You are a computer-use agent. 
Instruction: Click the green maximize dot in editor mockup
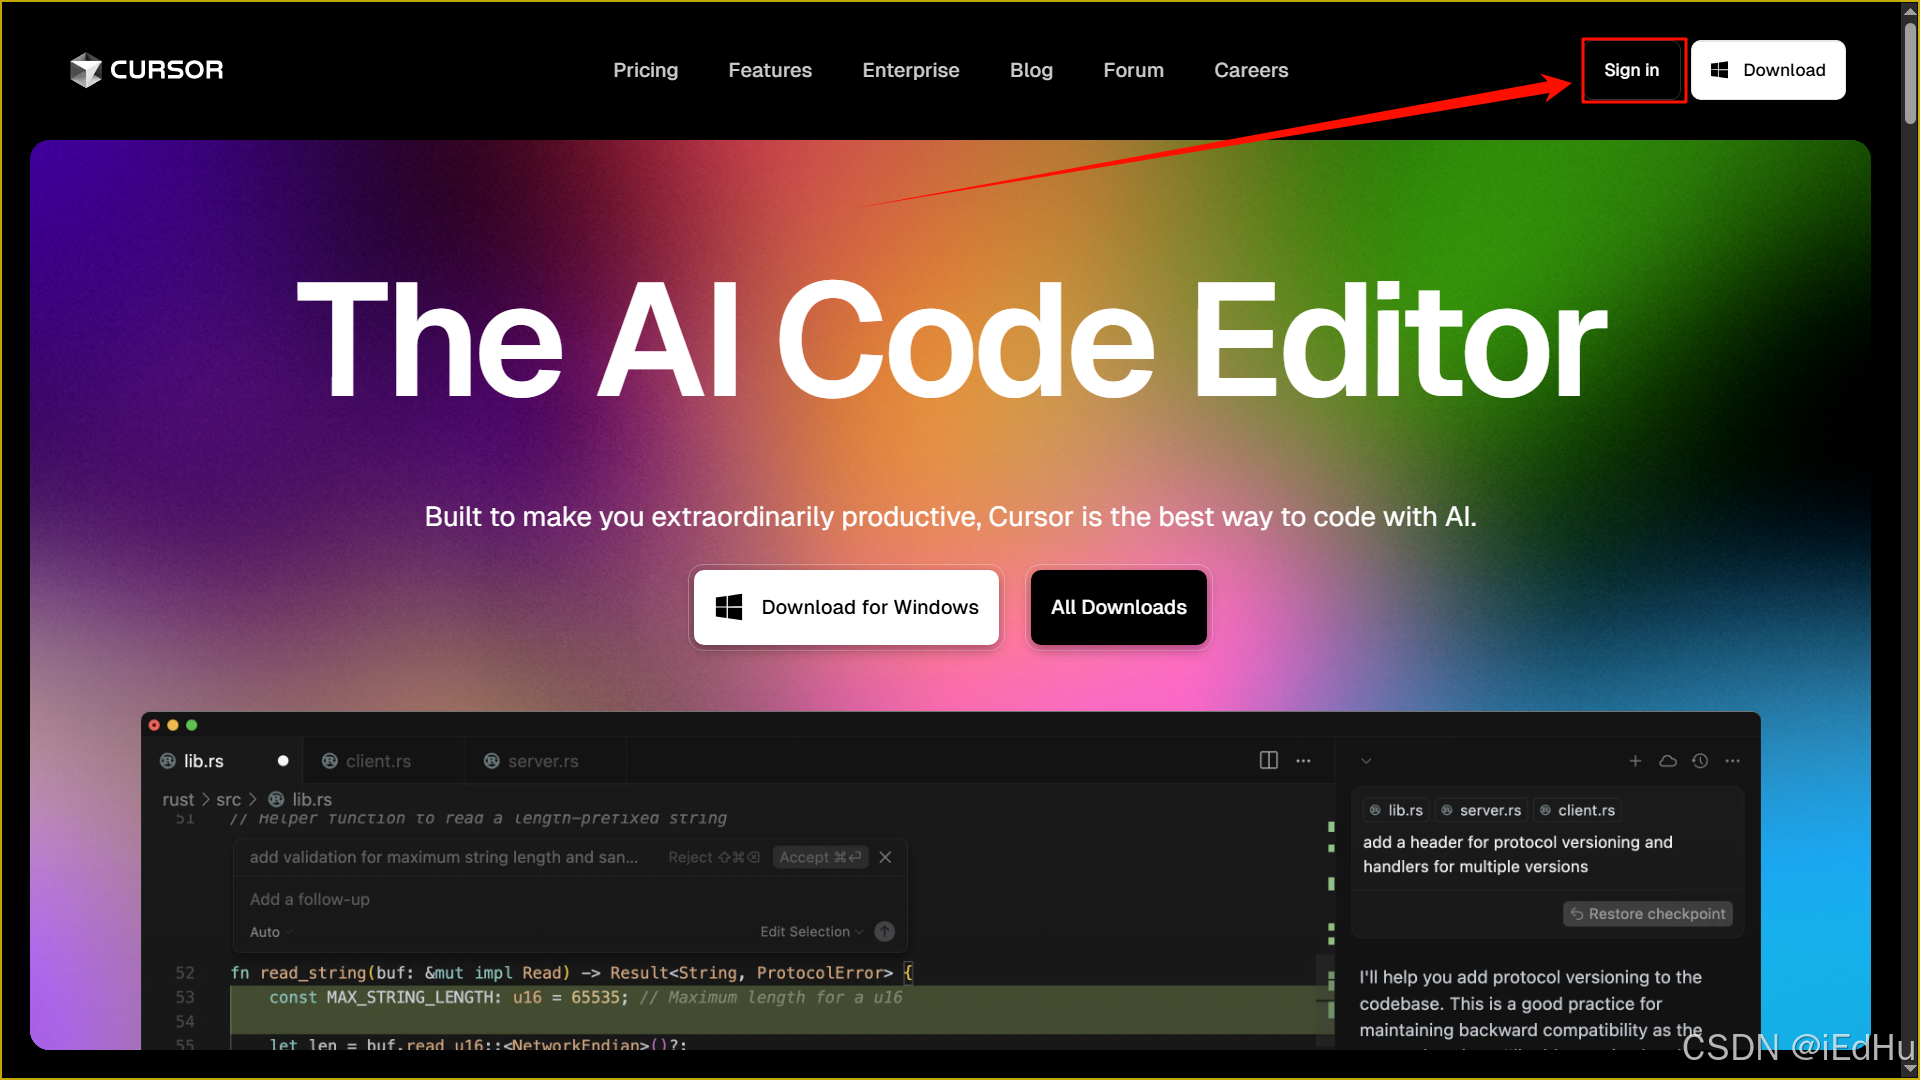[192, 725]
